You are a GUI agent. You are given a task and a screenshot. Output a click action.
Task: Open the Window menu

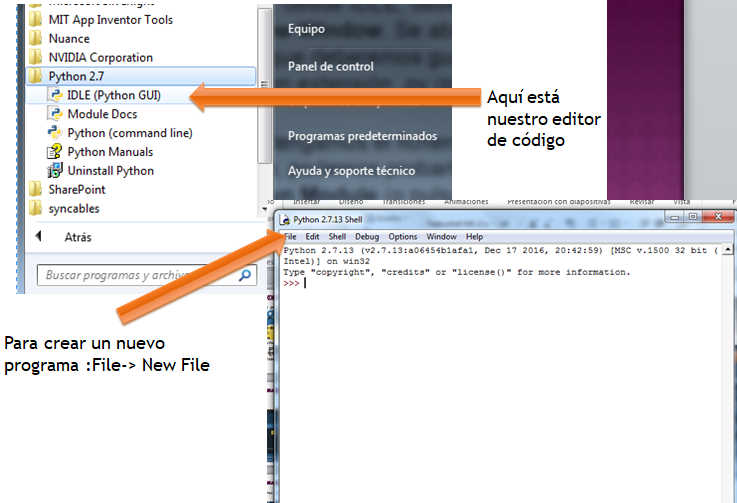[x=441, y=236]
